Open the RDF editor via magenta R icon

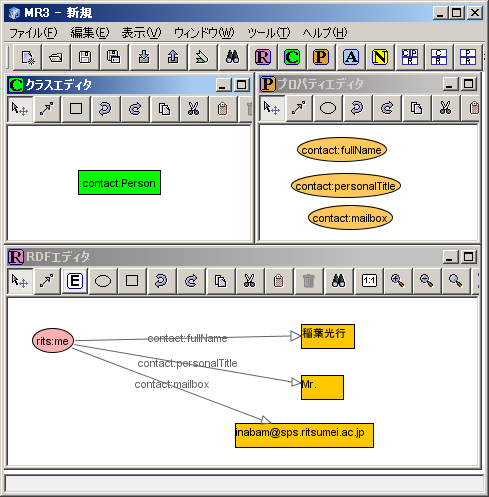coord(263,57)
